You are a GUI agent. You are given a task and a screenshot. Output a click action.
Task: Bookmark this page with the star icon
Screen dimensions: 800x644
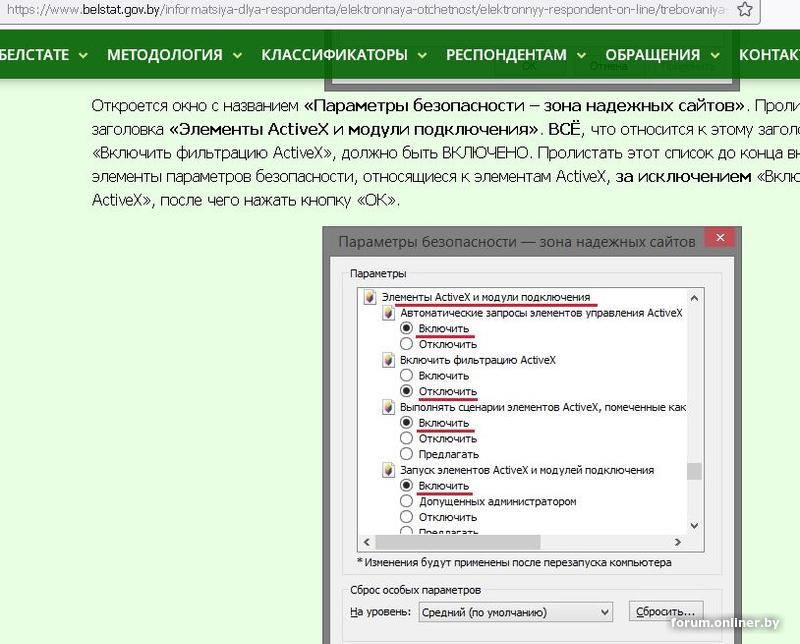click(x=744, y=9)
